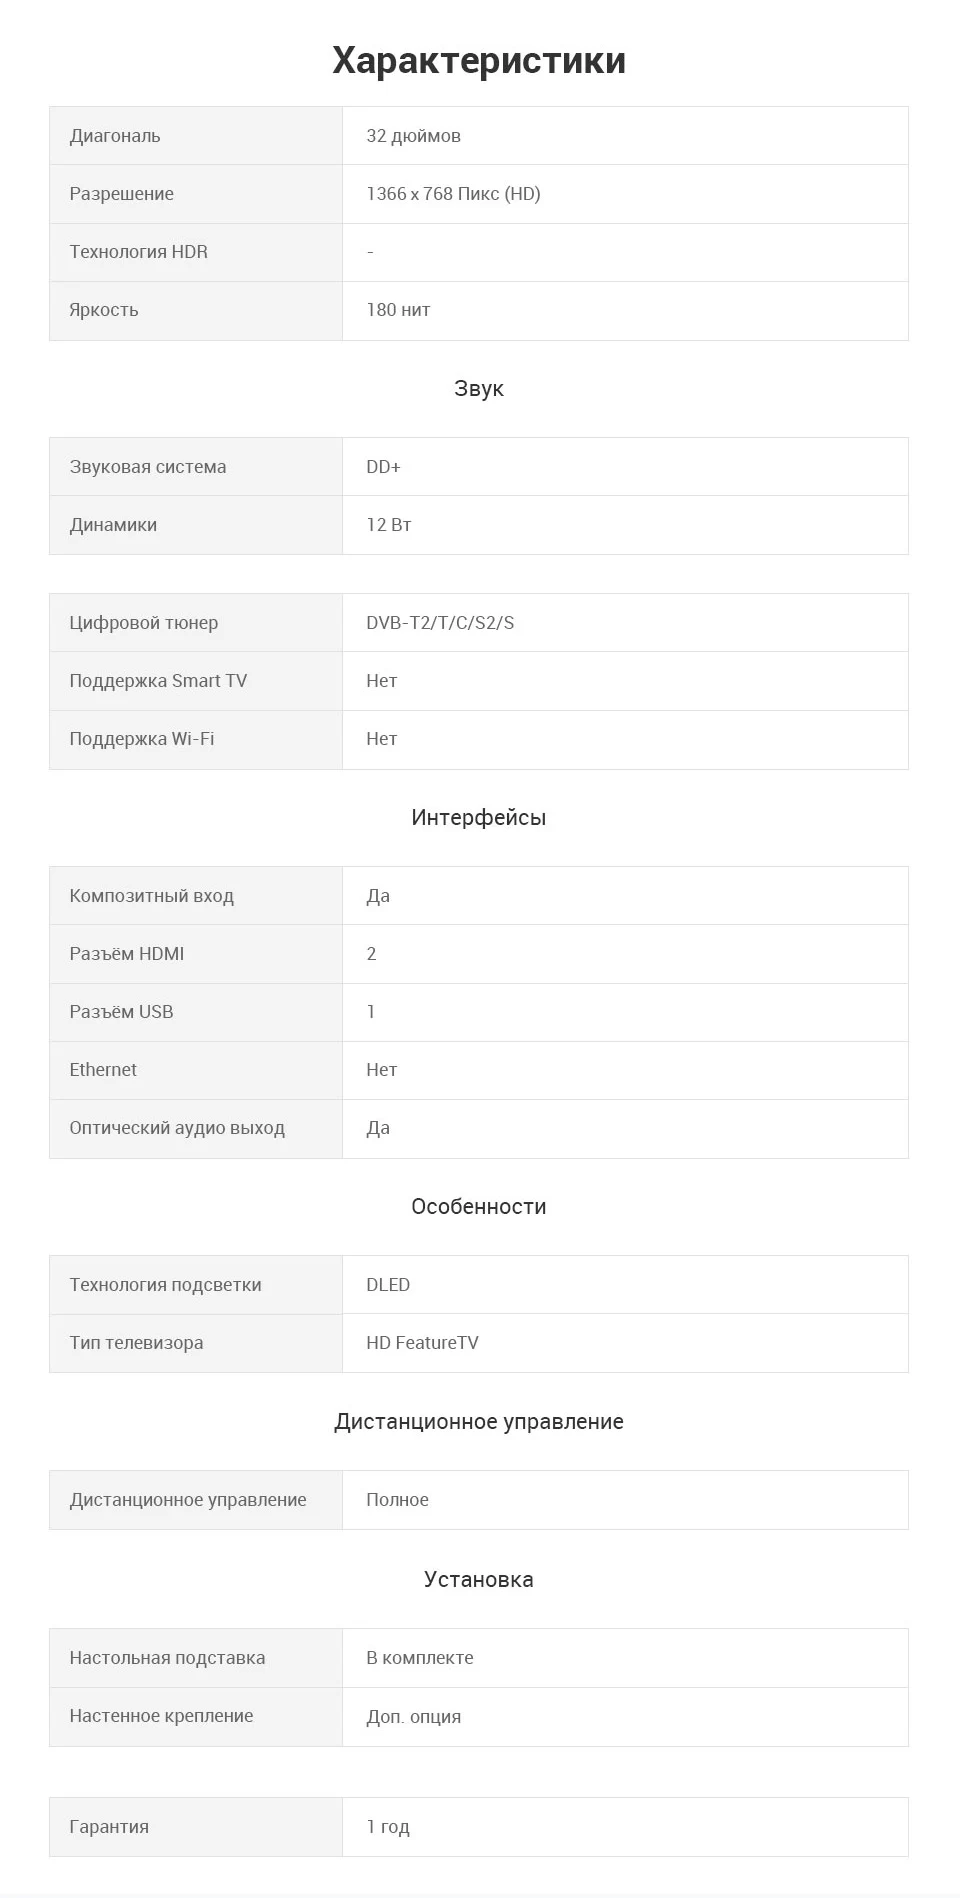This screenshot has height=1898, width=960.
Task: Select the DD+ sound system value
Action: click(x=383, y=467)
